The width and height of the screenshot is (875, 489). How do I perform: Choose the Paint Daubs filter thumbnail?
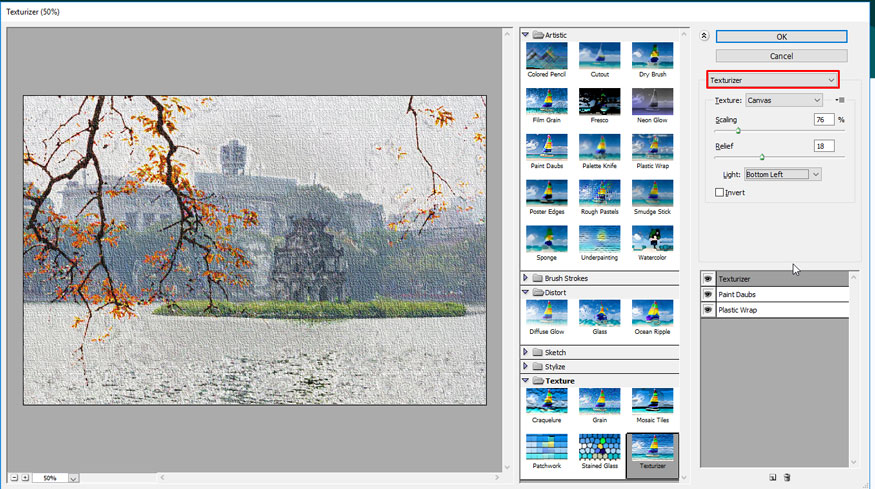pyautogui.click(x=546, y=147)
